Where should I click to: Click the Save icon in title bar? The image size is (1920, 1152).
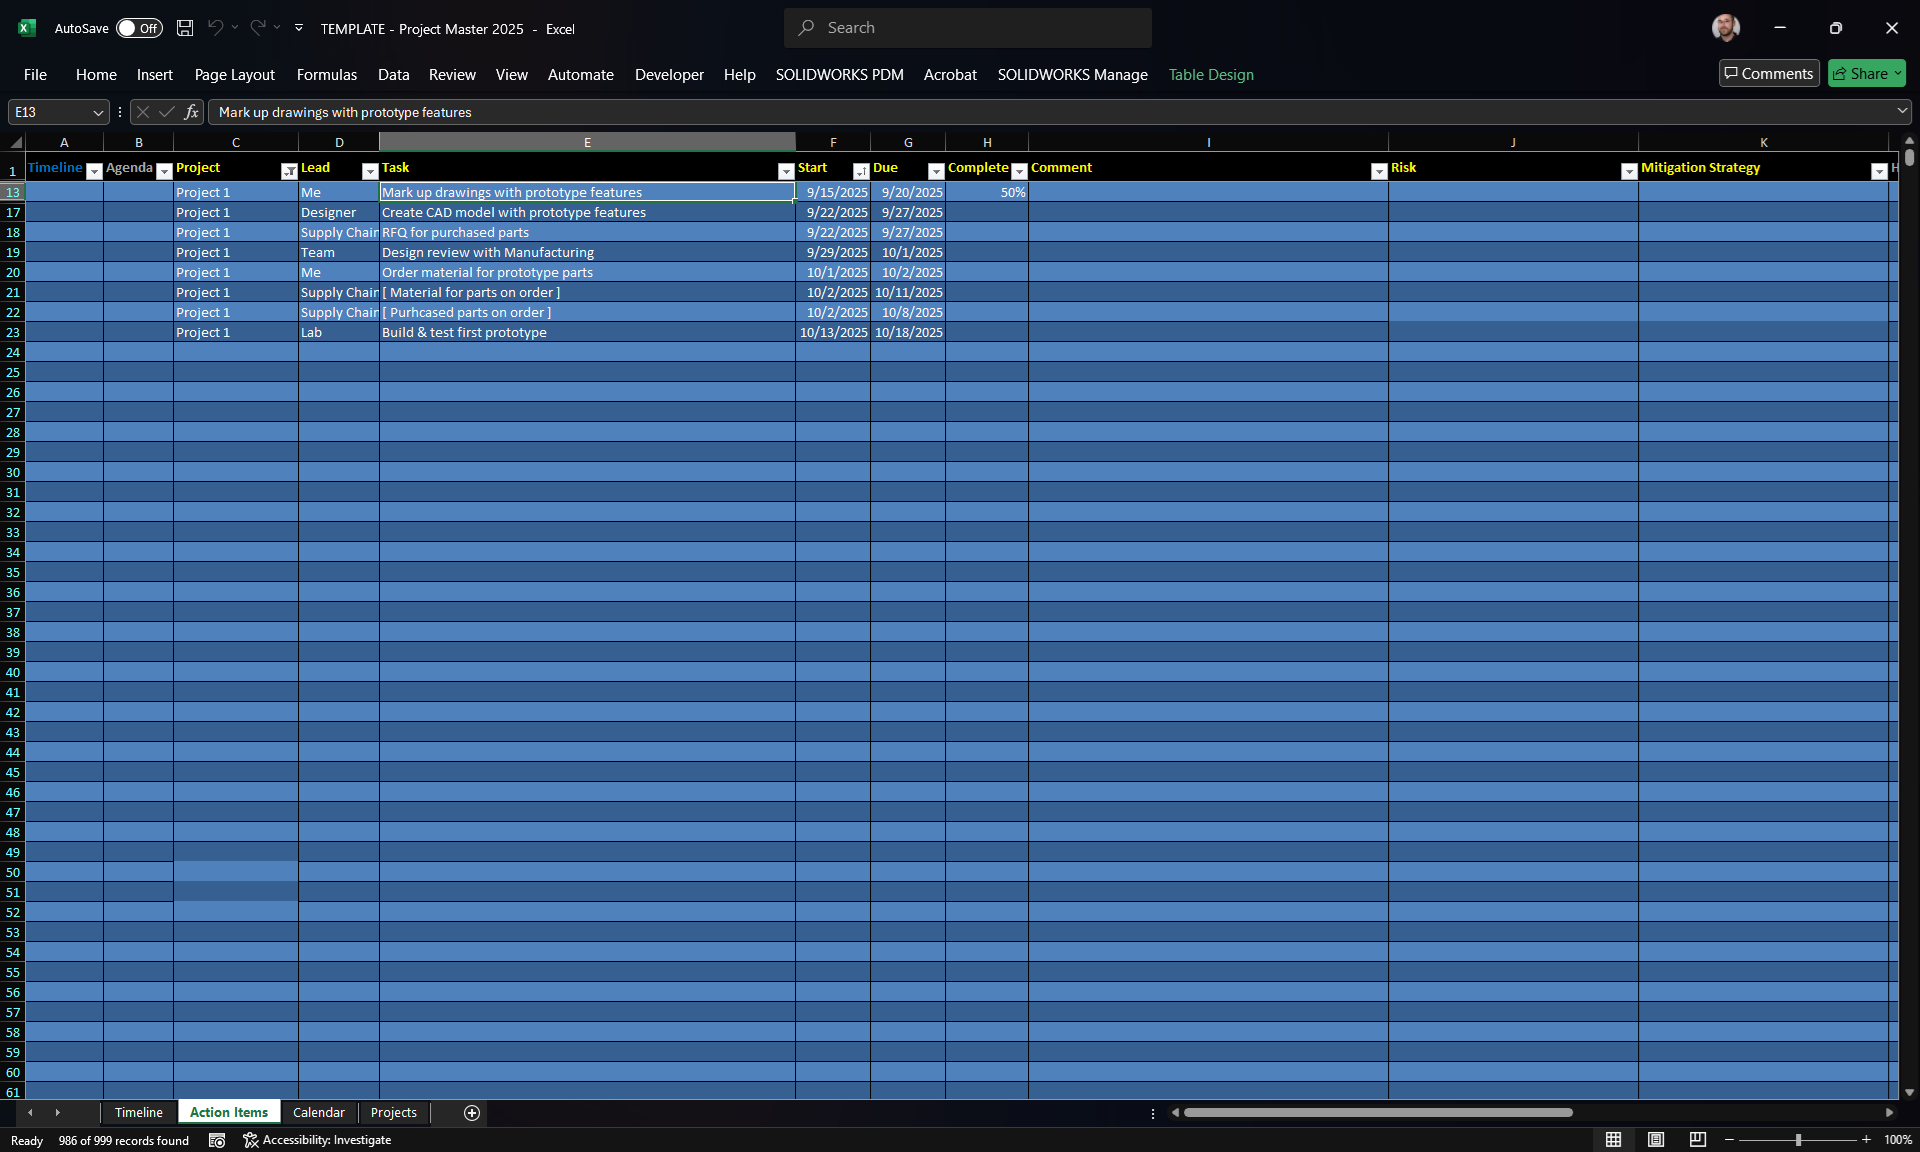click(185, 28)
